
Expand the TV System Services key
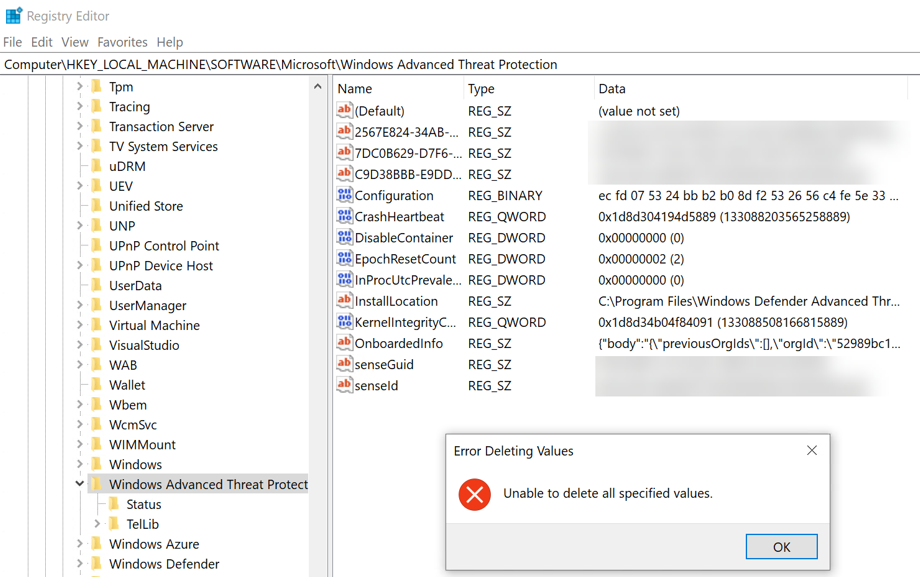(80, 147)
